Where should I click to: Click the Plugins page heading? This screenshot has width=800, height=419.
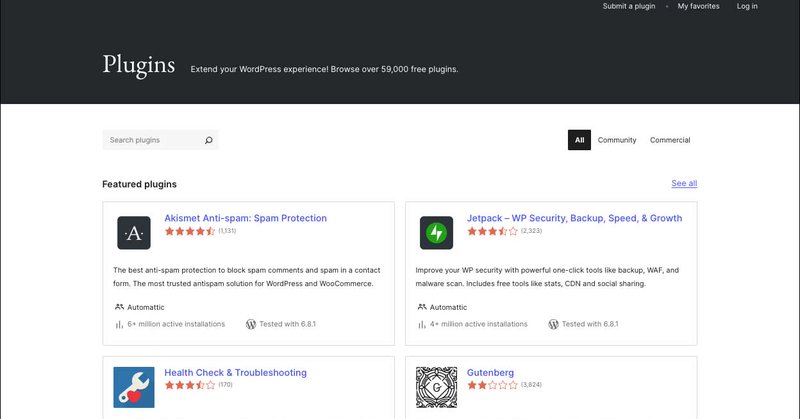coord(139,65)
